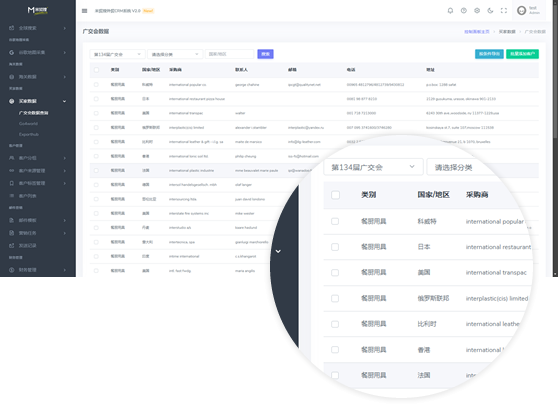558x404 pixels.
Task: Collapse the 买家数据 sidebar section
Action: (38, 101)
